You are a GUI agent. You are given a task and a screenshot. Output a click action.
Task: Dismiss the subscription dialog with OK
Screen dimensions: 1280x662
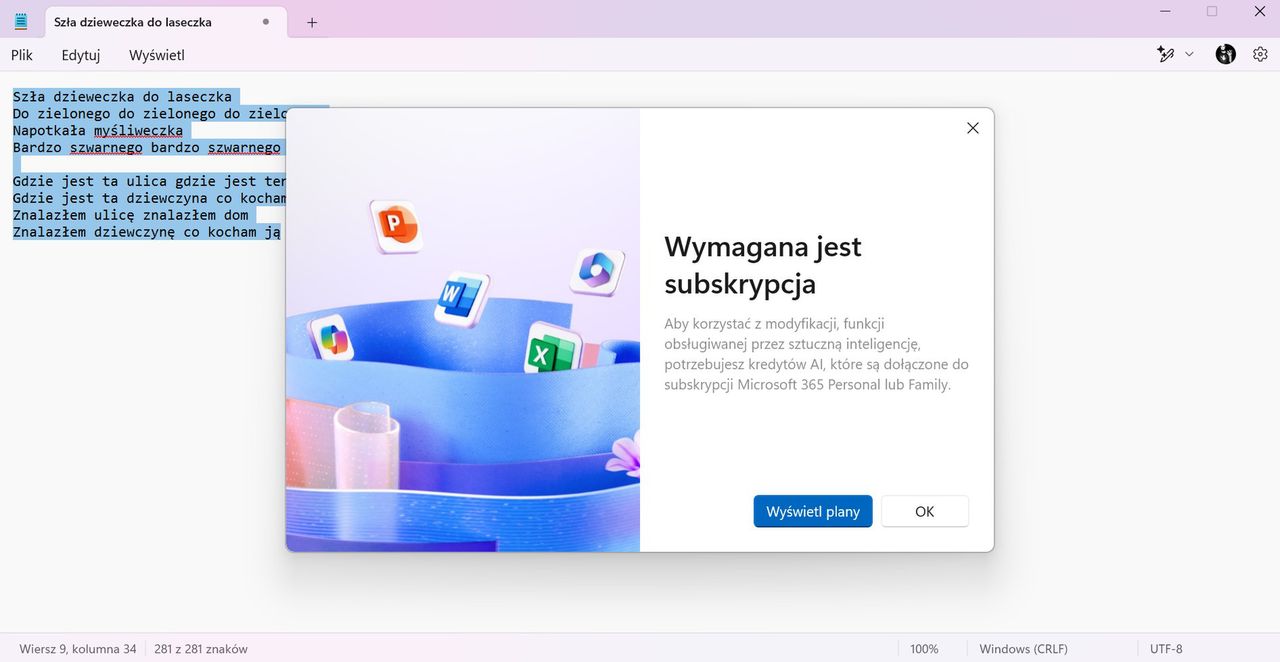pos(924,511)
